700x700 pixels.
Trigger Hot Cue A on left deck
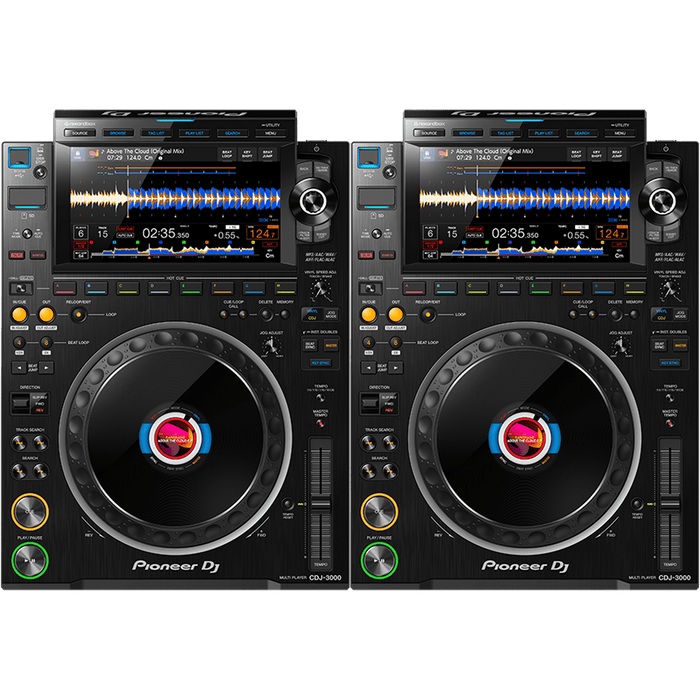(65, 288)
